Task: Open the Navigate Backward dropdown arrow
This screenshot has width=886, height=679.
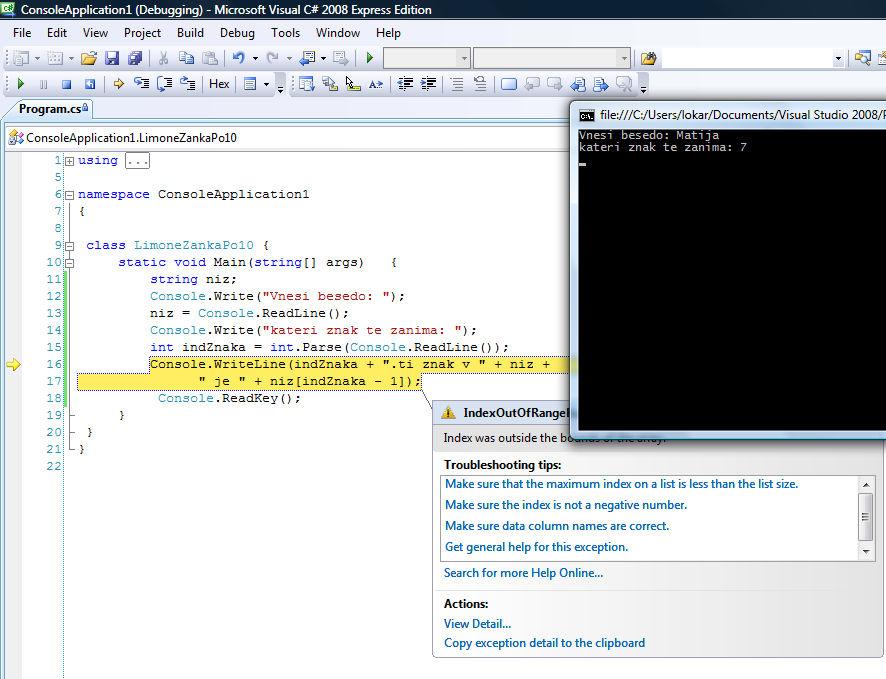Action: (323, 58)
